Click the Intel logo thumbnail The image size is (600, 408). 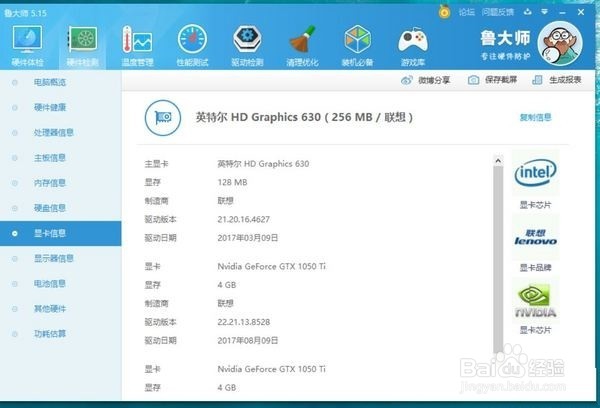pos(535,173)
